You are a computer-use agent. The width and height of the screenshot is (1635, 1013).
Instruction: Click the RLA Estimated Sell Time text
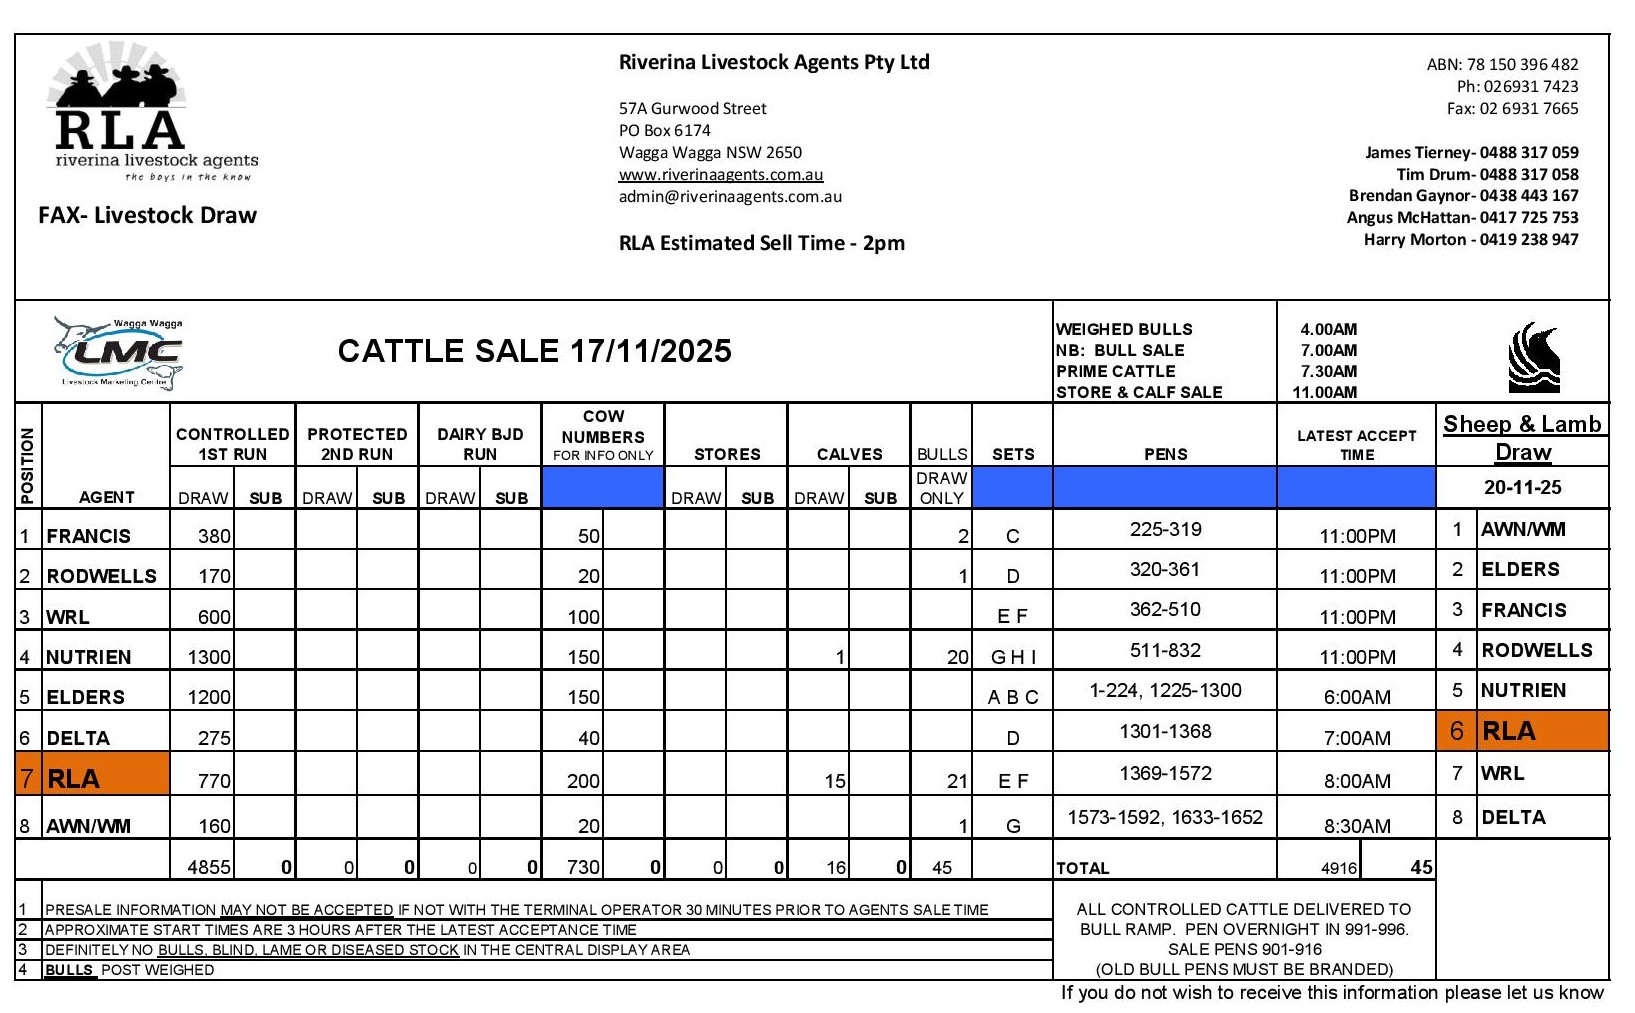(x=761, y=243)
